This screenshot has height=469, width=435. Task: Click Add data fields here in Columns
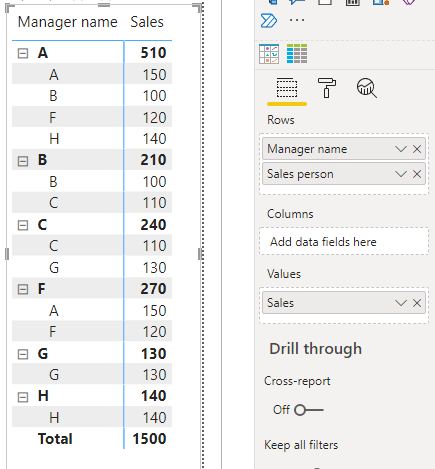(x=344, y=242)
